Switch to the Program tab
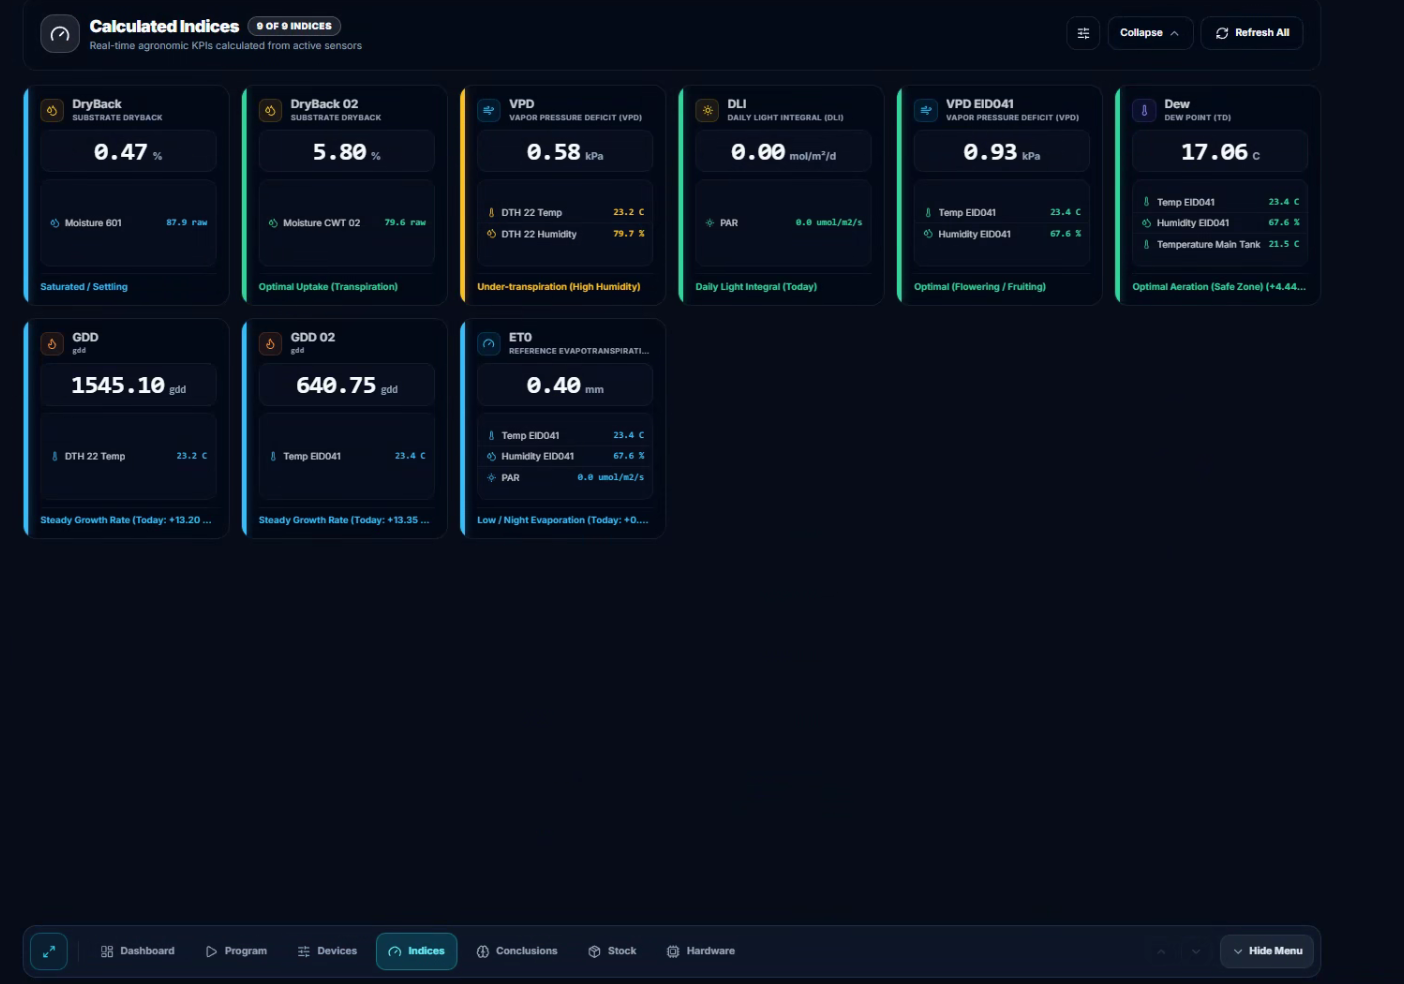The width and height of the screenshot is (1404, 984). pyautogui.click(x=236, y=951)
